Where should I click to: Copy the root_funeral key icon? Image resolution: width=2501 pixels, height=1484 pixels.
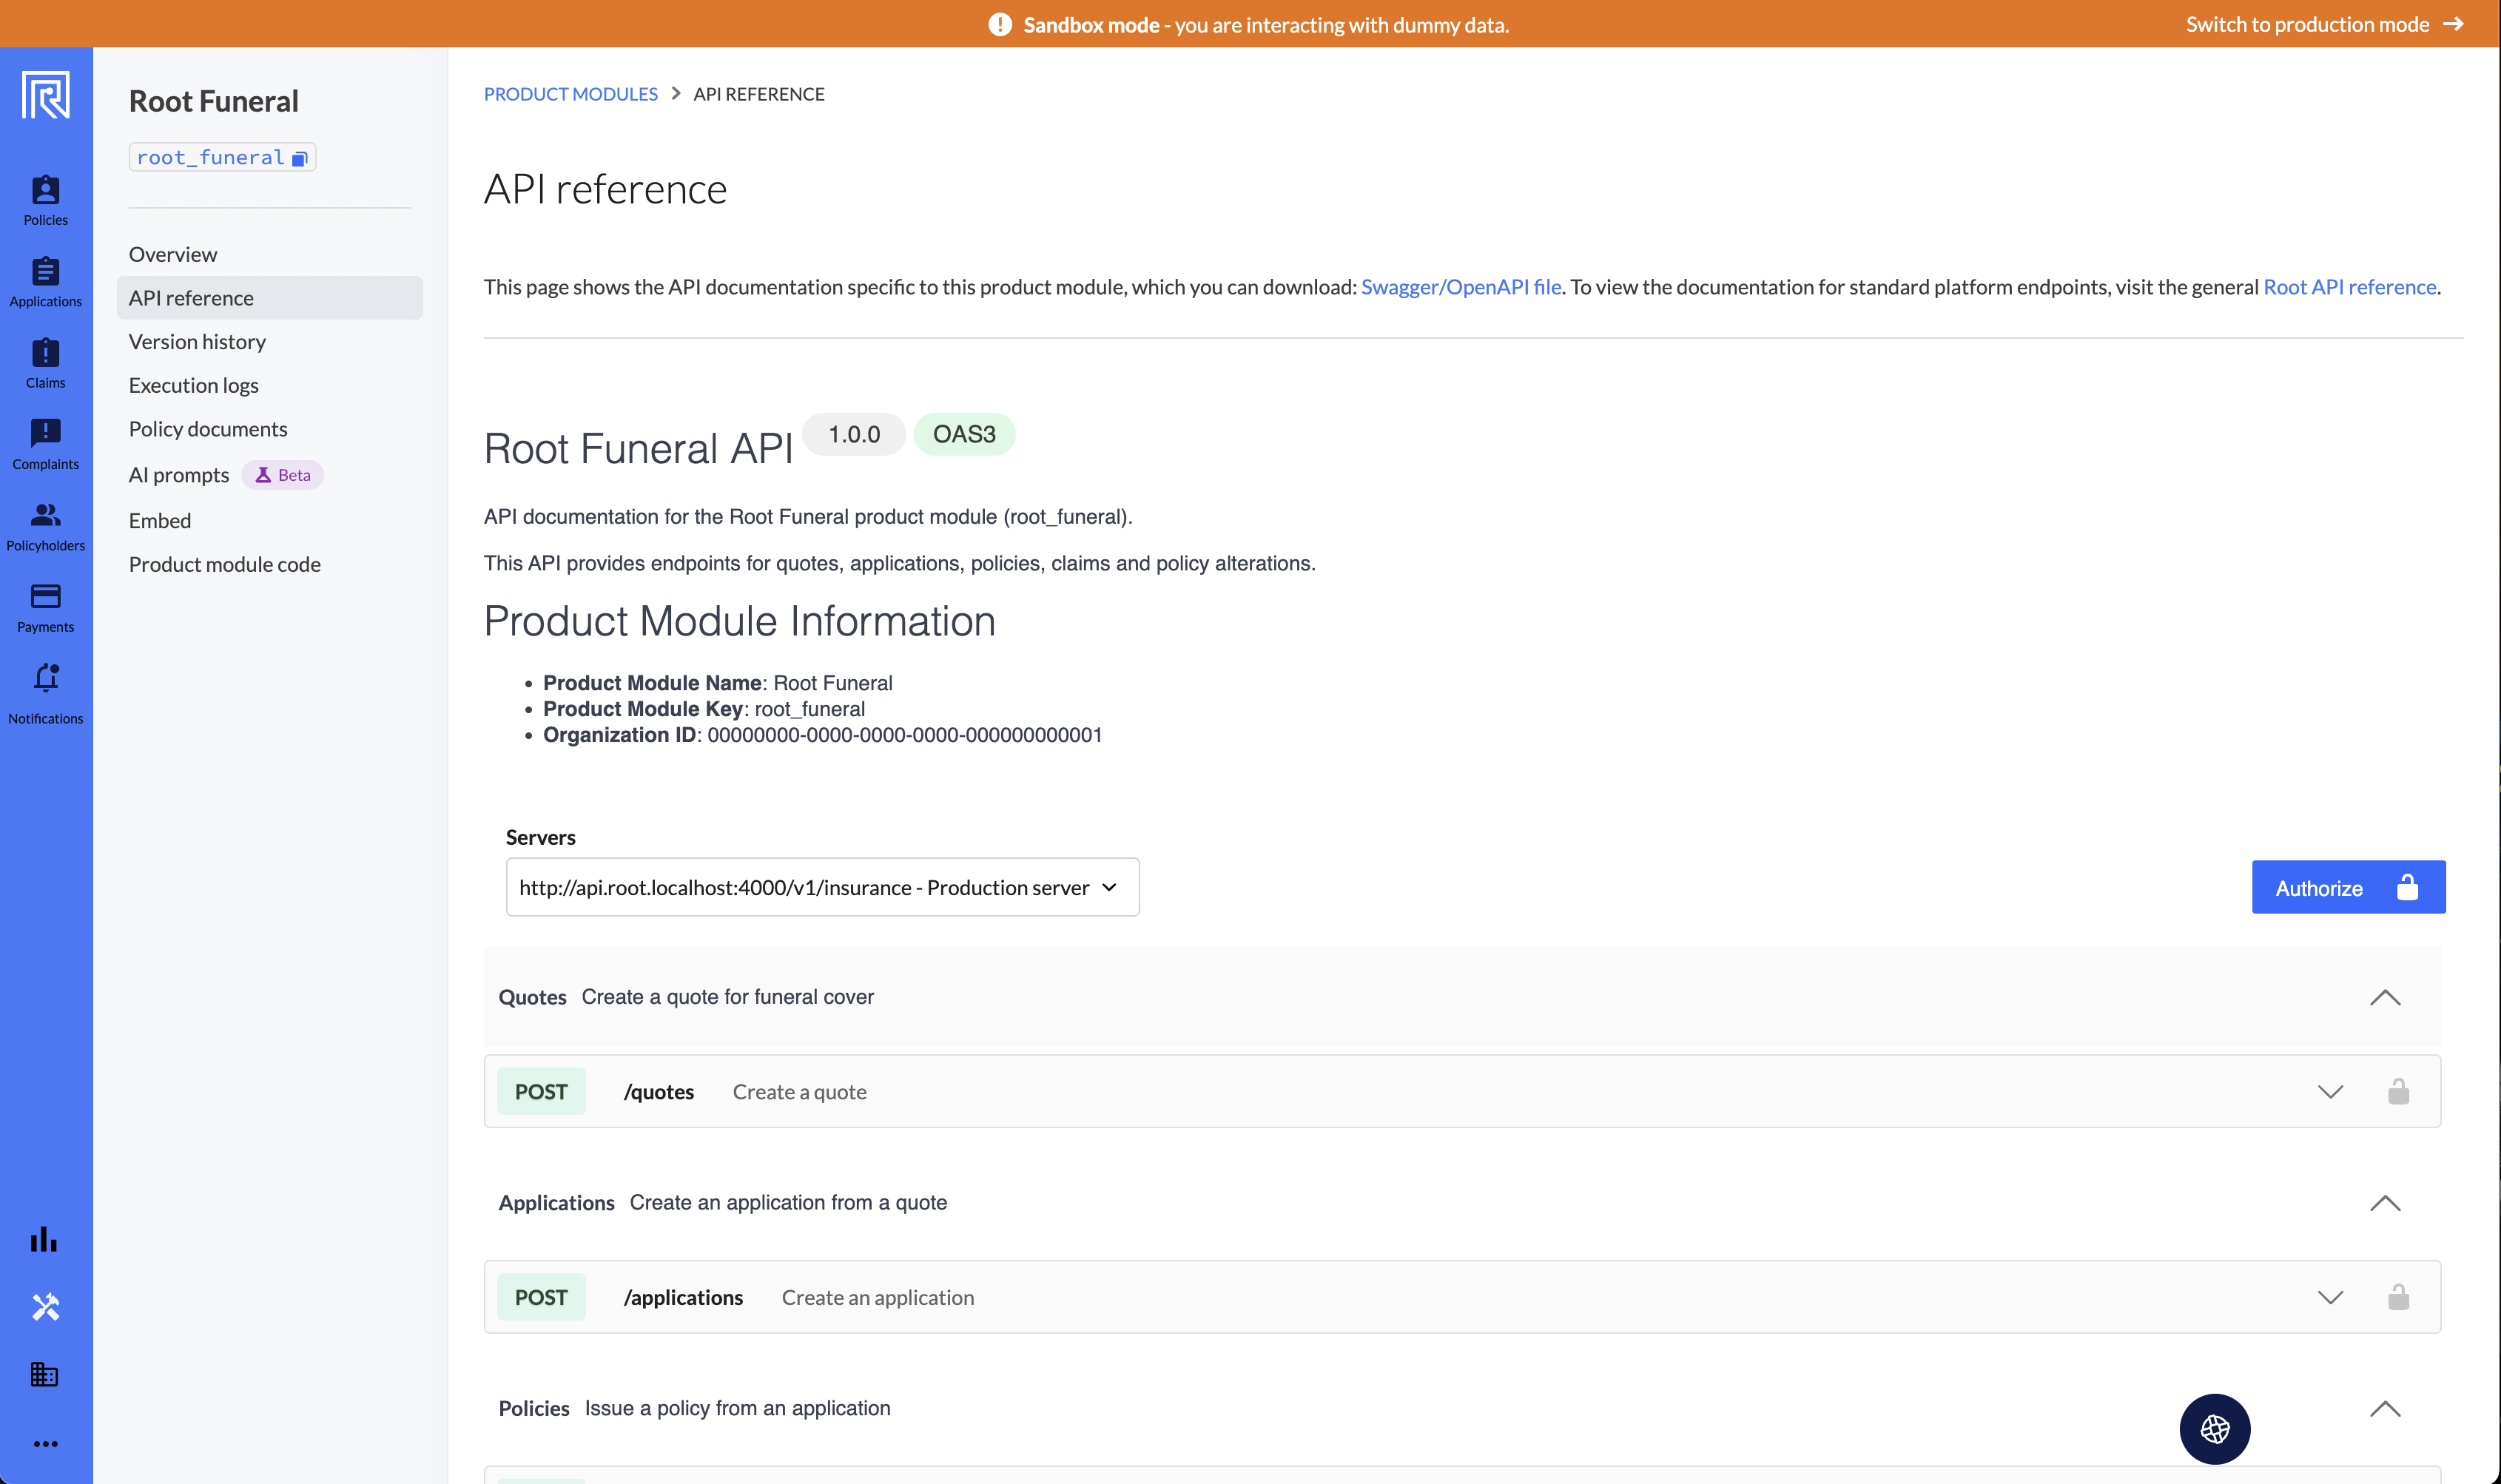point(299,158)
